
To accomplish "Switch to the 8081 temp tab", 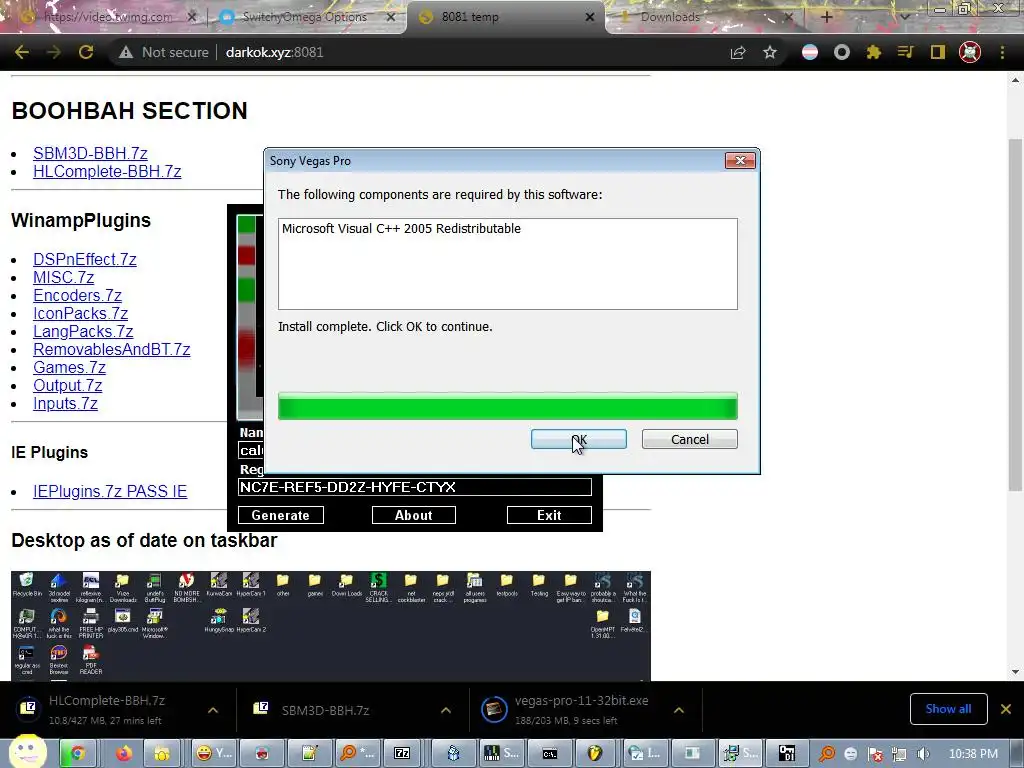I will coord(506,17).
